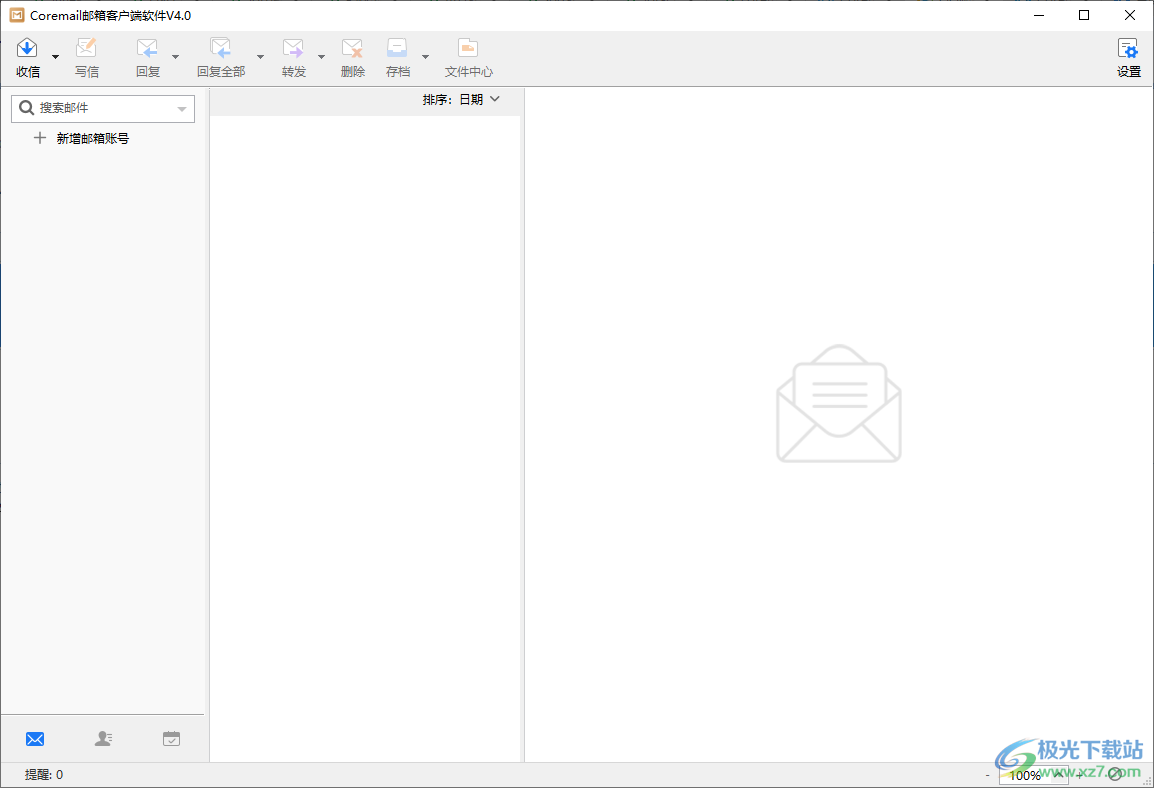This screenshot has width=1154, height=788.
Task: Click the 回复 reply icon
Action: point(147,49)
